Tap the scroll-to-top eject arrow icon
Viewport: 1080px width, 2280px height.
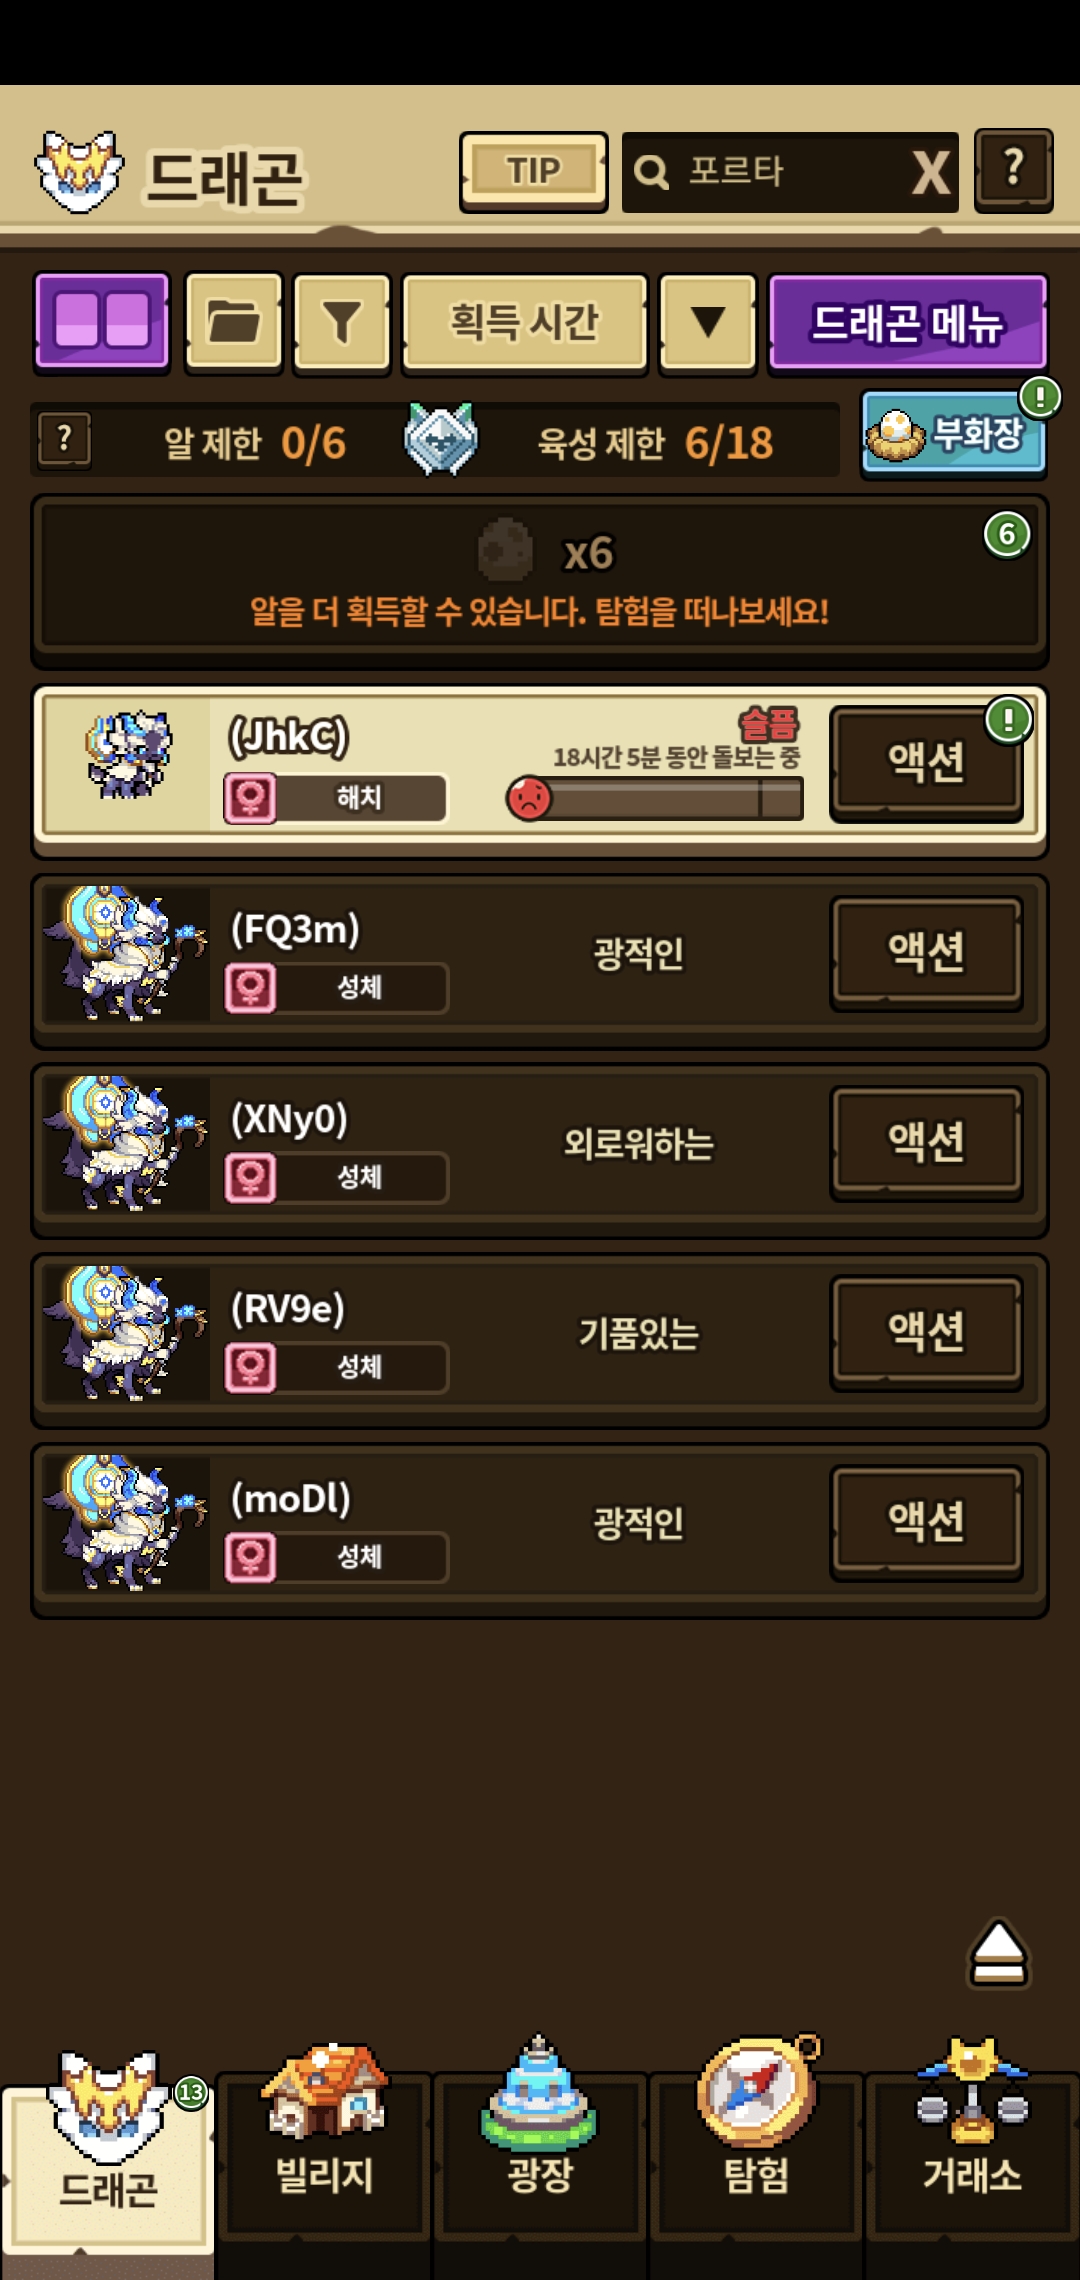tap(998, 1952)
